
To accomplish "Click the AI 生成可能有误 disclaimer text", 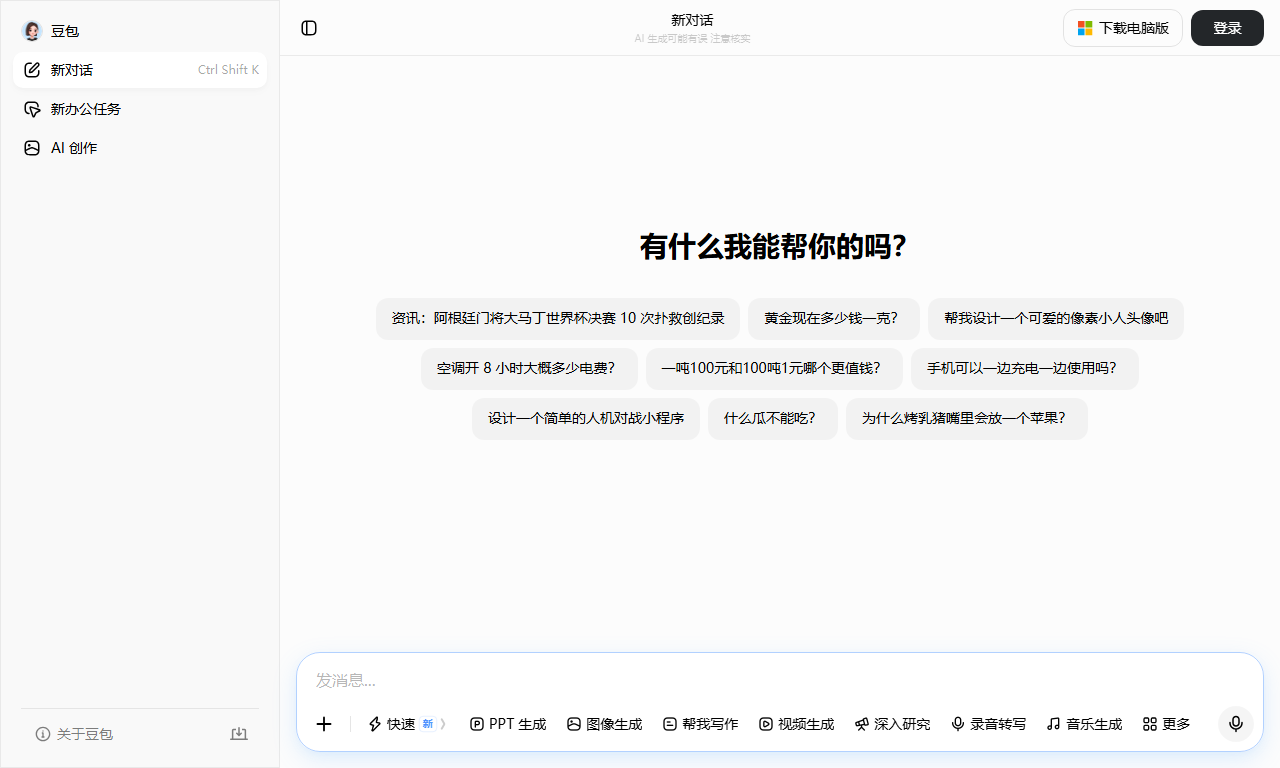I will 692,38.
